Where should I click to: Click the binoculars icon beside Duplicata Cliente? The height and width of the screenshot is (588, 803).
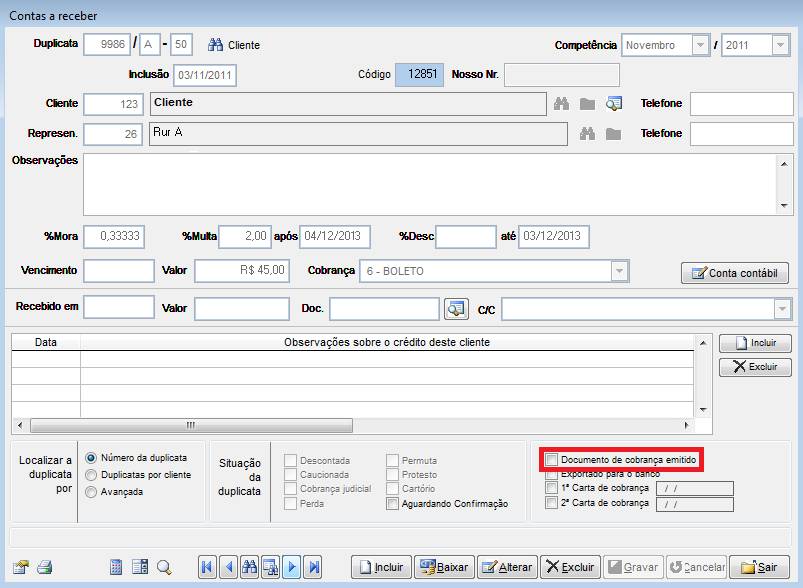[x=215, y=45]
